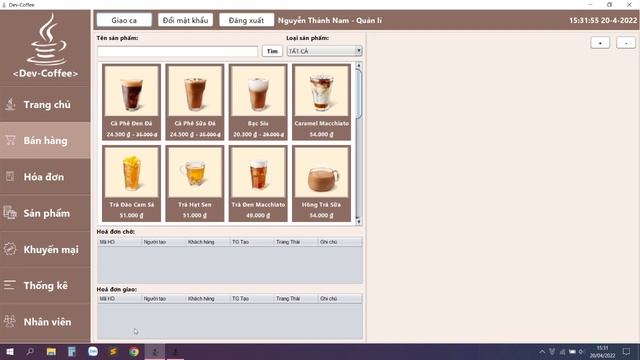
Task: Open Google Chrome from the taskbar
Action: (134, 351)
